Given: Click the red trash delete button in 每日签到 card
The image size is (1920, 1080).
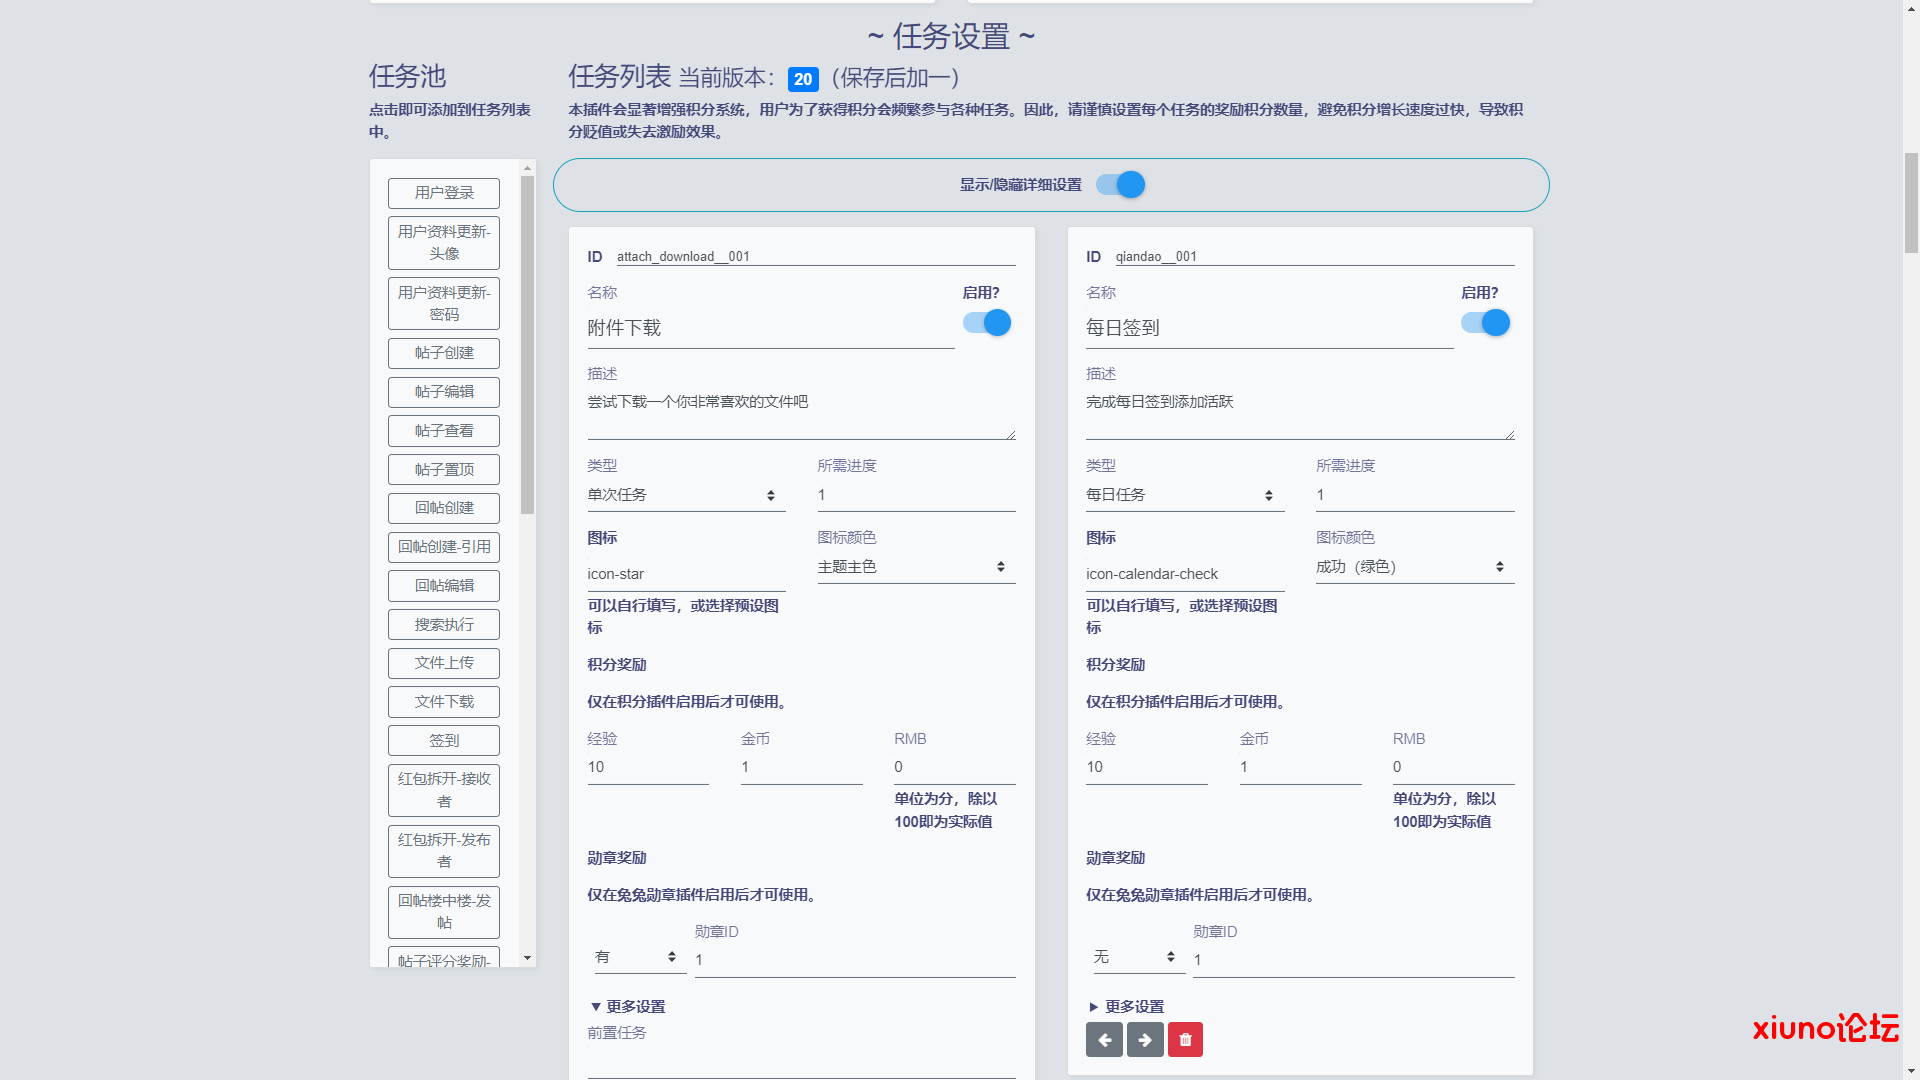Looking at the screenshot, I should (x=1185, y=1040).
